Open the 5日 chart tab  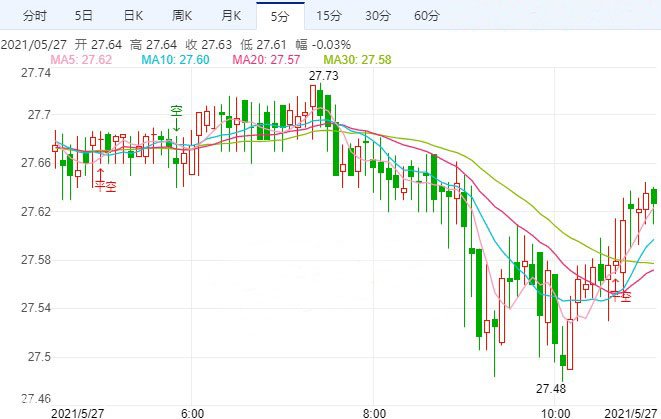pyautogui.click(x=85, y=16)
